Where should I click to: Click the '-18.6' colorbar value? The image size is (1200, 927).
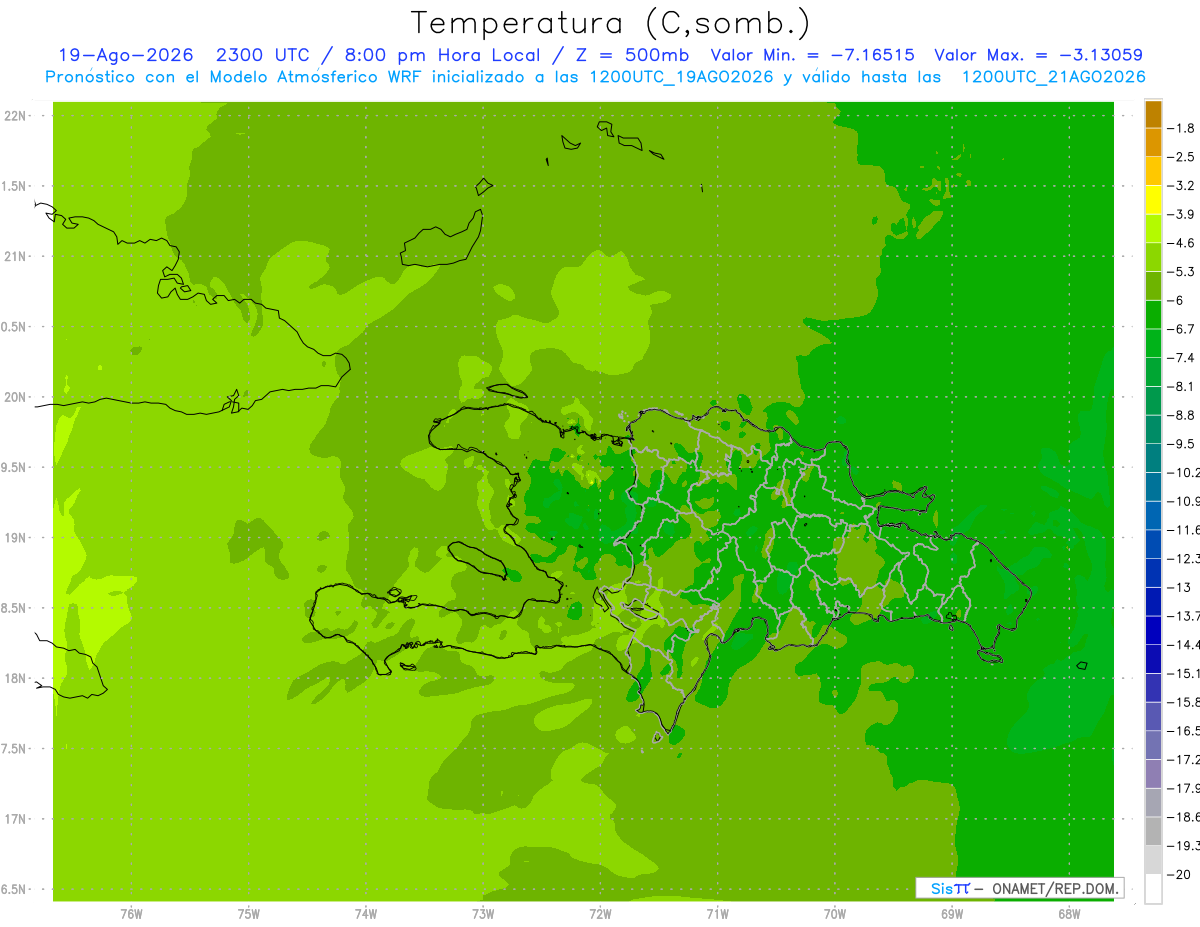pos(1182,817)
